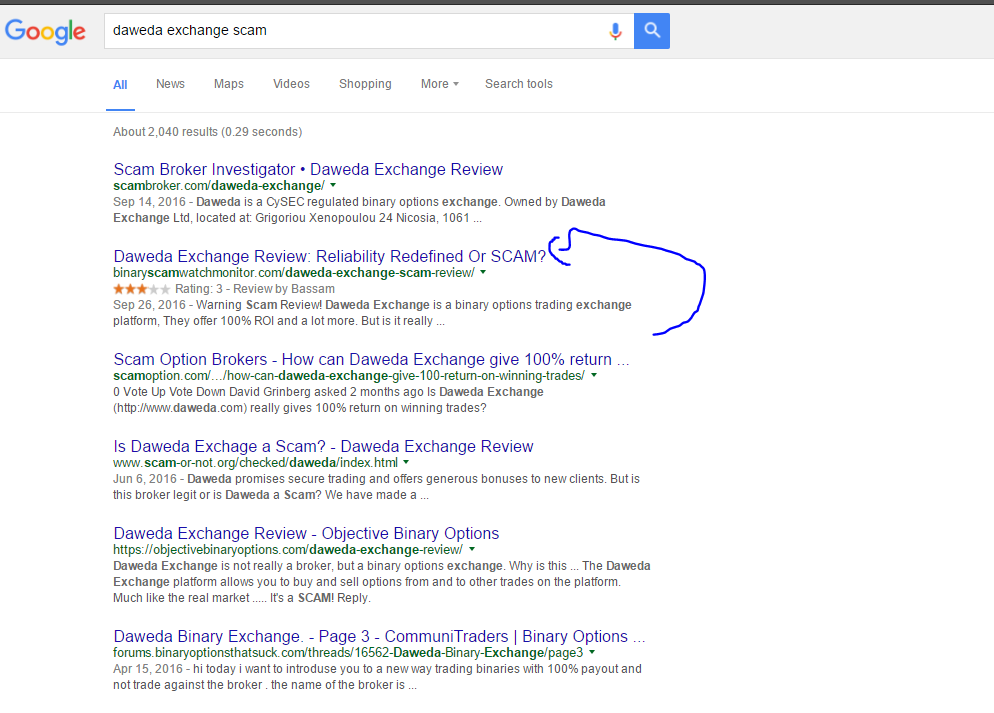Open 'Is Daweda Exchage a Scam?' result
Image resolution: width=994 pixels, height=713 pixels.
[x=323, y=446]
